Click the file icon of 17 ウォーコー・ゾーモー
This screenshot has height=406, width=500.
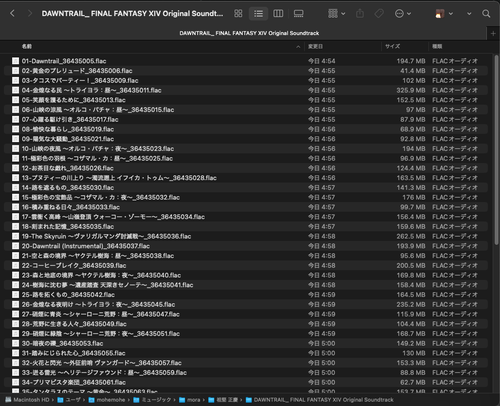[x=15, y=217]
